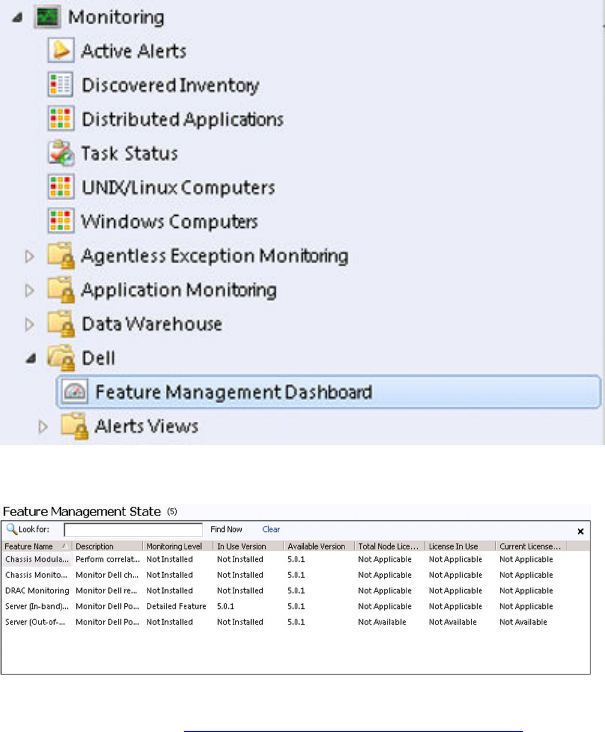The image size is (605, 732).
Task: Expand Agentless Exception Monitoring folder
Action: tap(29, 256)
